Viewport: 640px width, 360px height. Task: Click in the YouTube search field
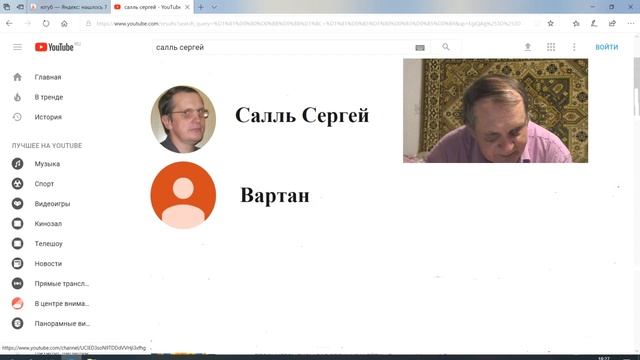click(282, 47)
